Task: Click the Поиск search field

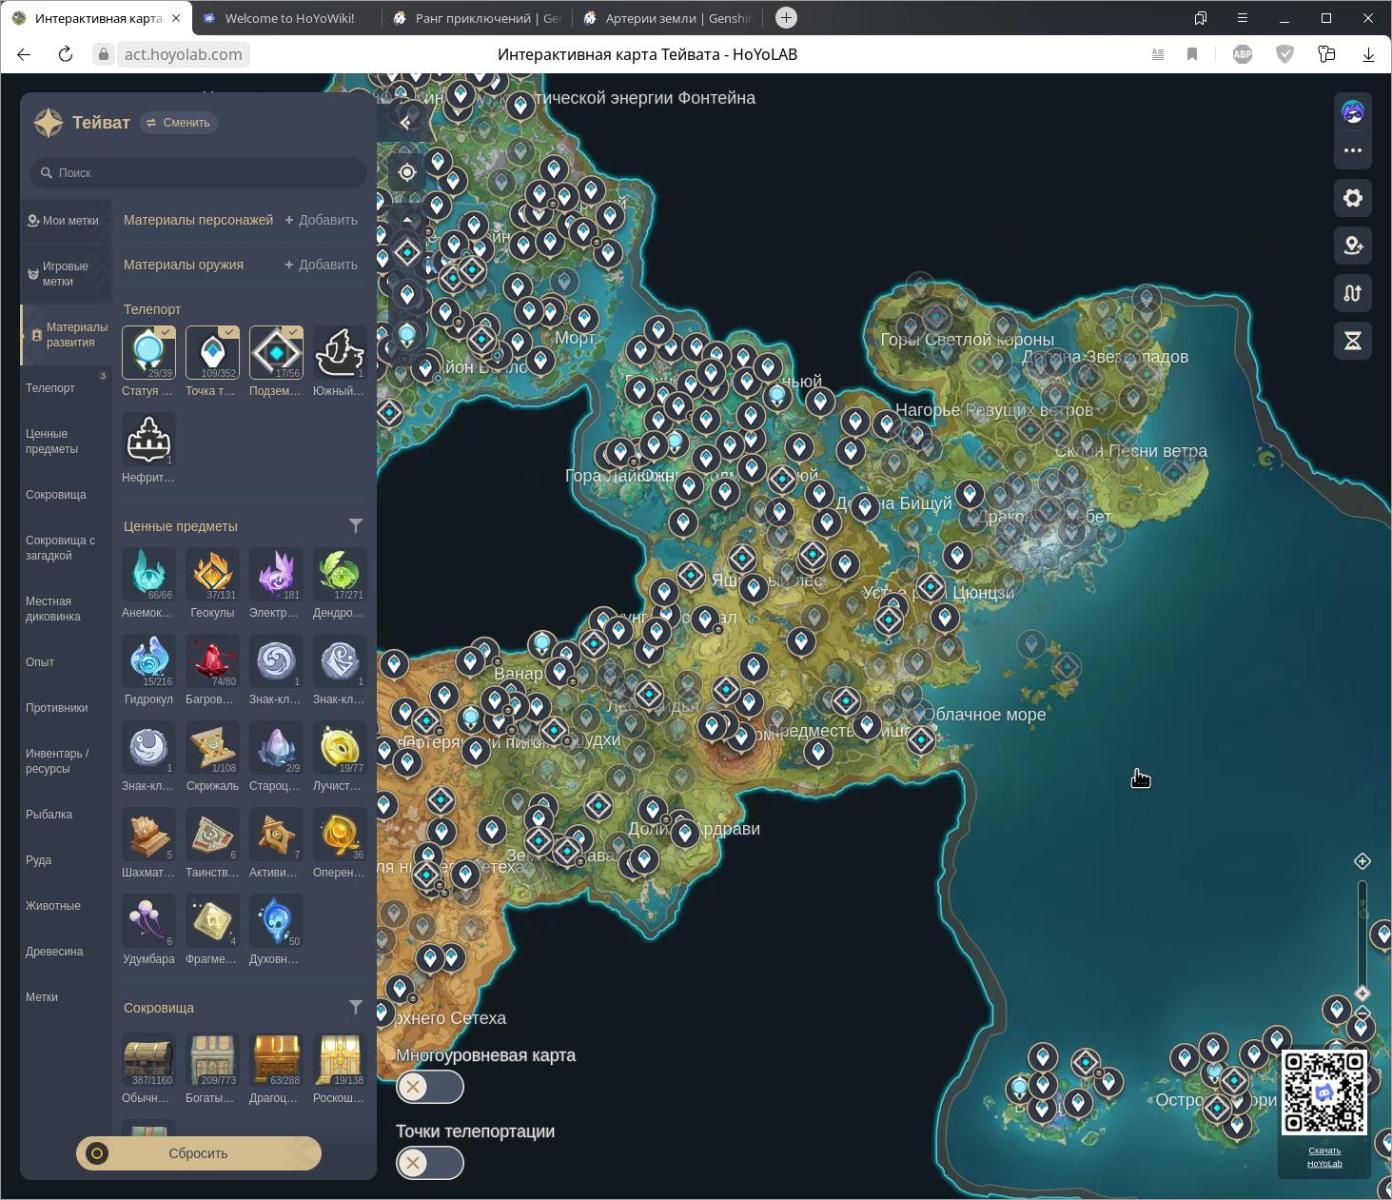Action: [198, 173]
